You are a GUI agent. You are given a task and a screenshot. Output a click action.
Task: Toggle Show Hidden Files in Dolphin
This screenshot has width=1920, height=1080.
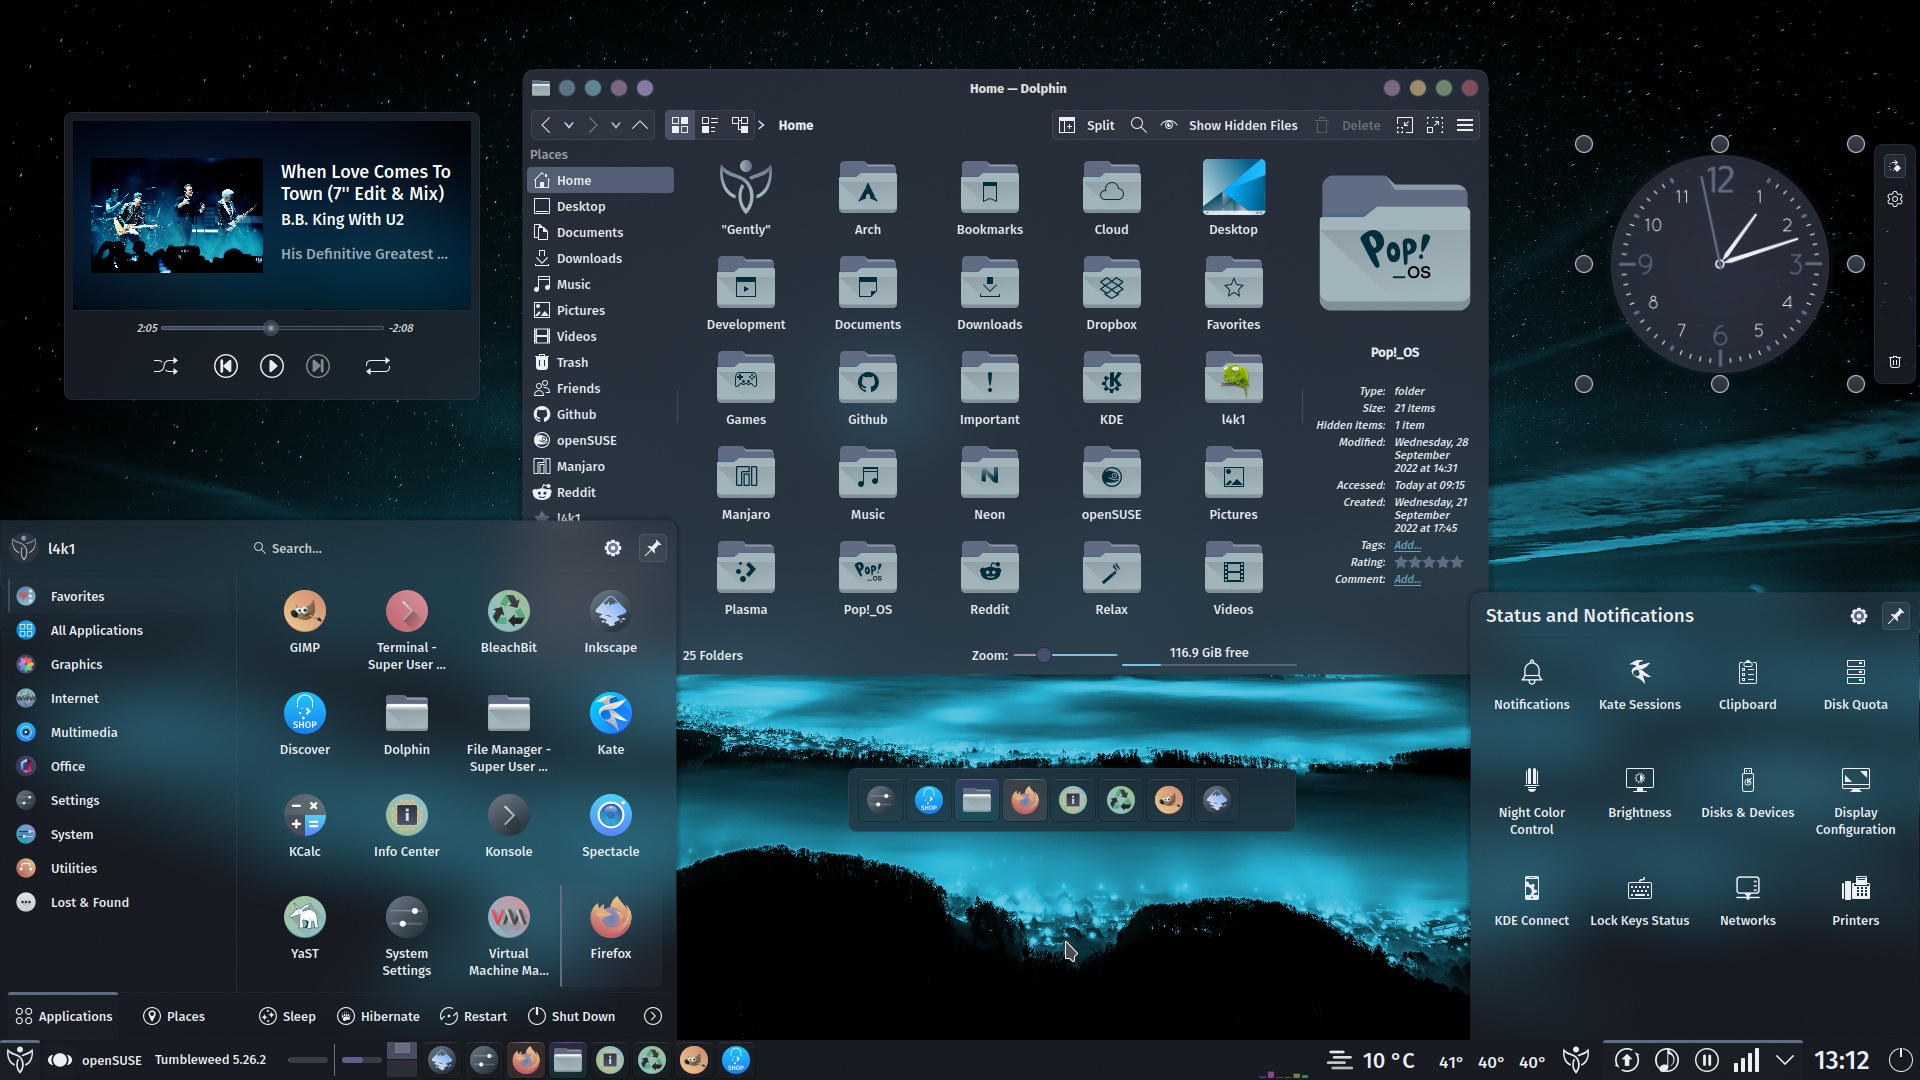click(x=1229, y=125)
